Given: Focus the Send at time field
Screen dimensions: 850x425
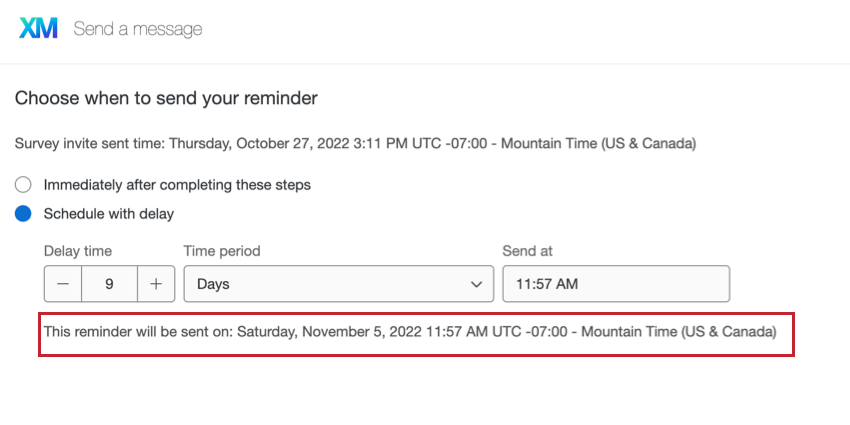Looking at the screenshot, I should 616,284.
